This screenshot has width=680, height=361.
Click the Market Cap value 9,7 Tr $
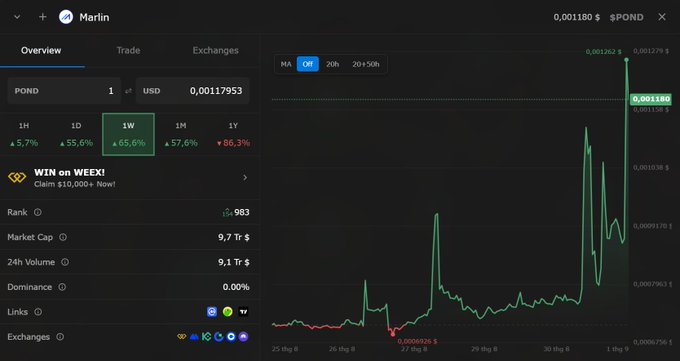coord(234,237)
